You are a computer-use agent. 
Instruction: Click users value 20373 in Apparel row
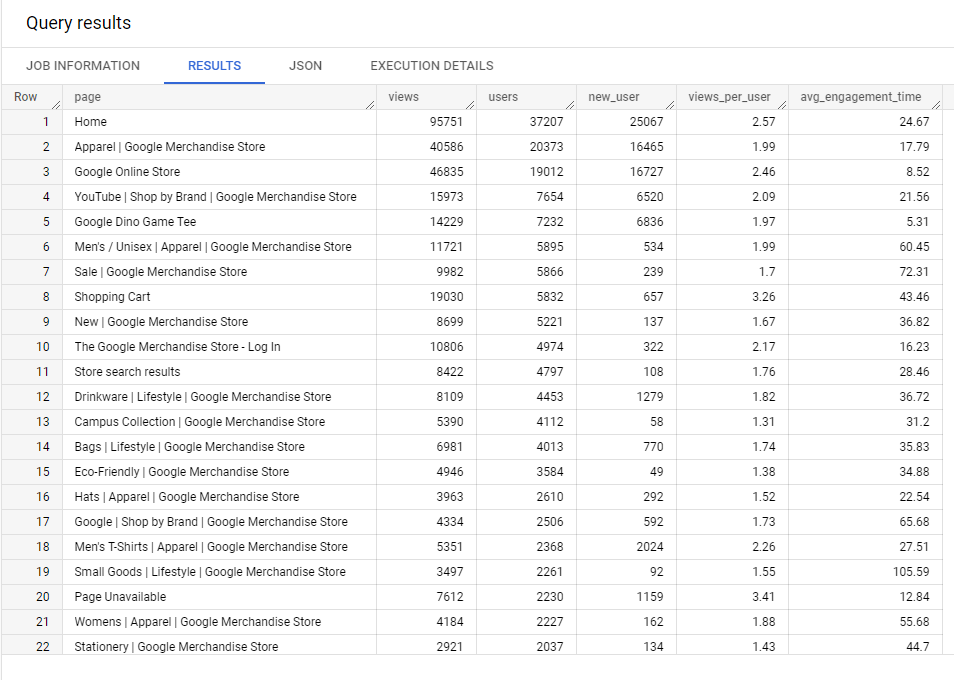(546, 147)
